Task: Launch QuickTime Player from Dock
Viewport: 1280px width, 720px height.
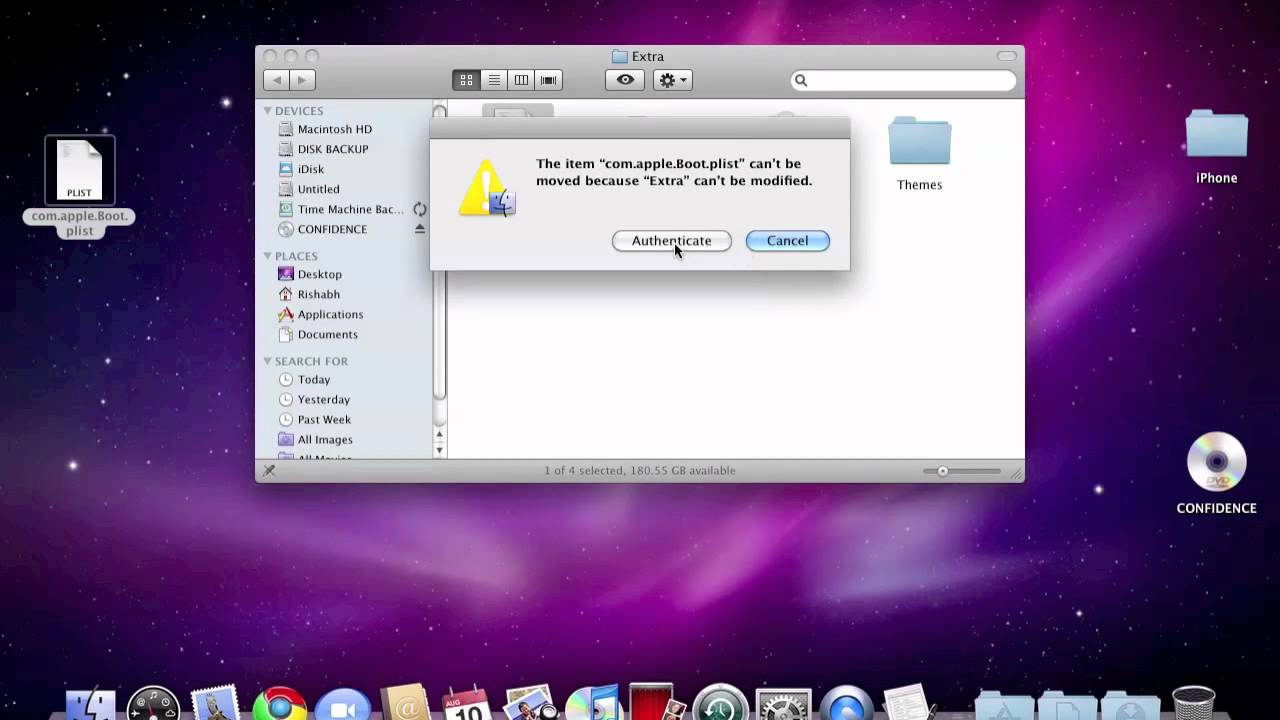Action: (846, 704)
